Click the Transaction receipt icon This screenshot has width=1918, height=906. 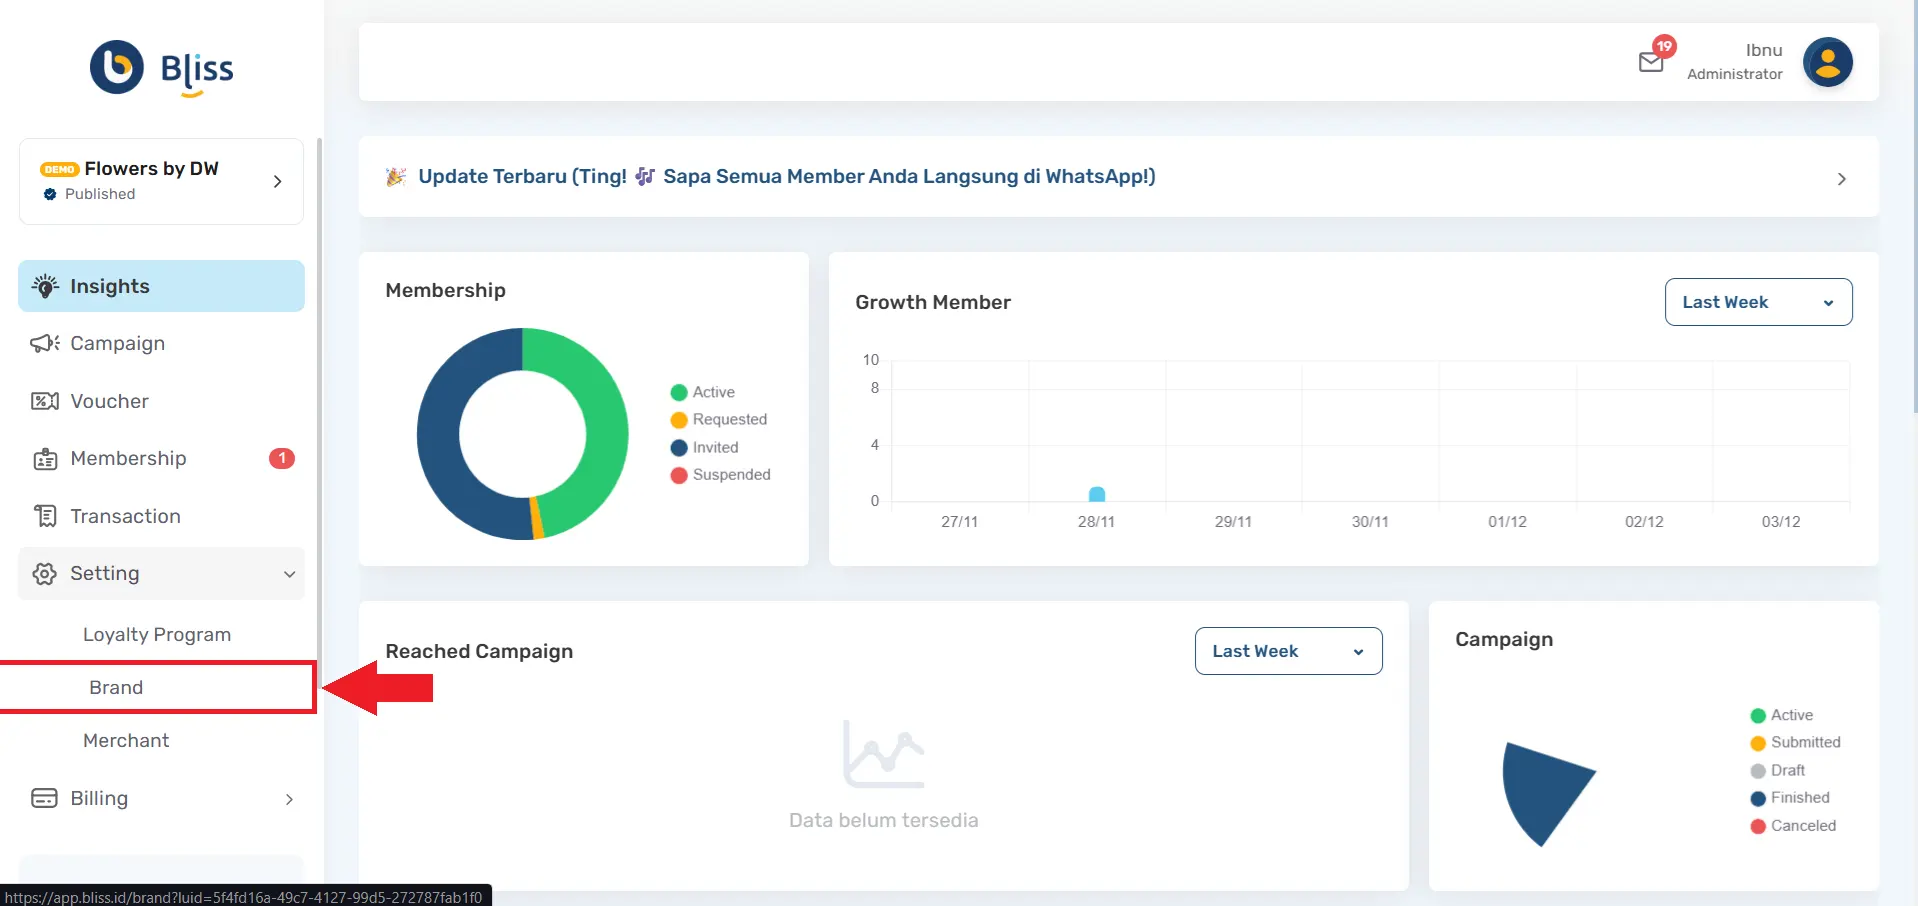click(x=45, y=516)
